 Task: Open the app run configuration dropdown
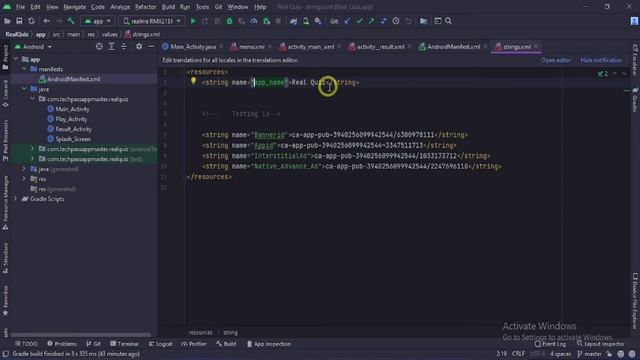(98, 21)
